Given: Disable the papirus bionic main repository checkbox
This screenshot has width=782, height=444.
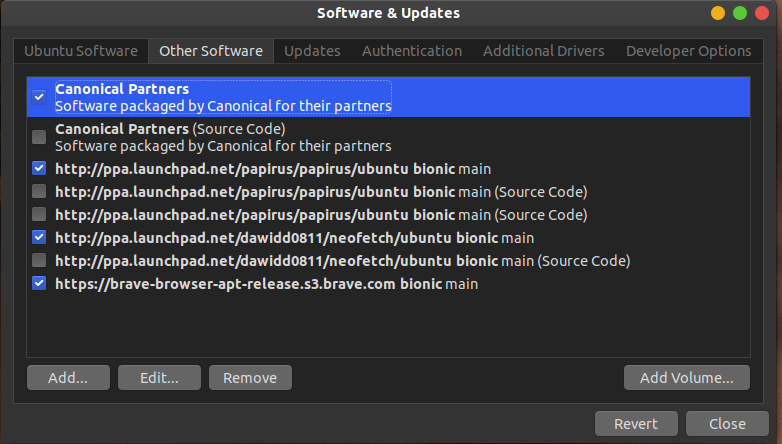Looking at the screenshot, I should click(39, 169).
